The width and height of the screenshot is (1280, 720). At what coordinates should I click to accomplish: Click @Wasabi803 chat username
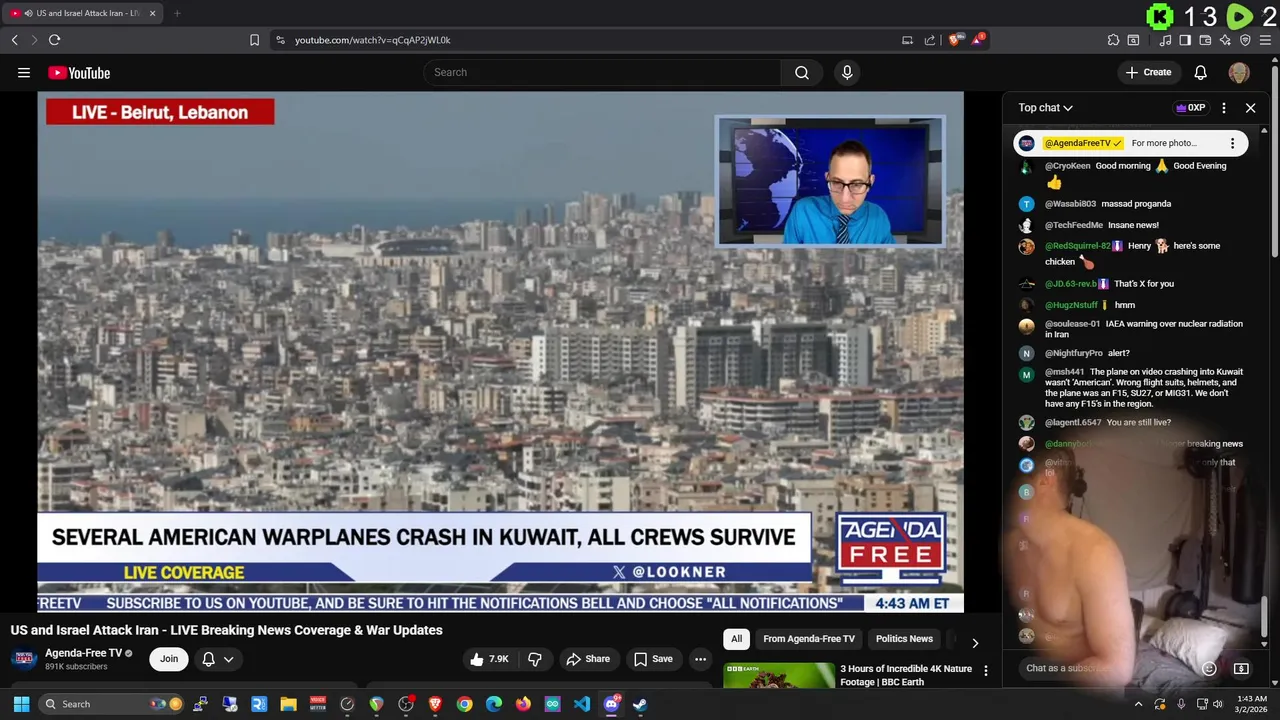pyautogui.click(x=1070, y=204)
